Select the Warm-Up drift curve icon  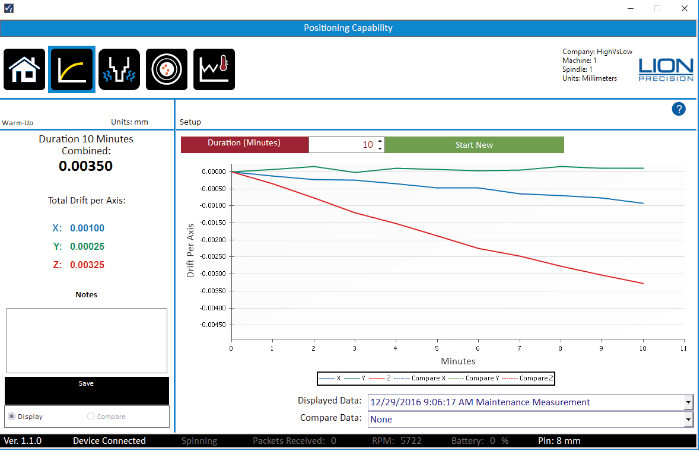pyautogui.click(x=71, y=70)
